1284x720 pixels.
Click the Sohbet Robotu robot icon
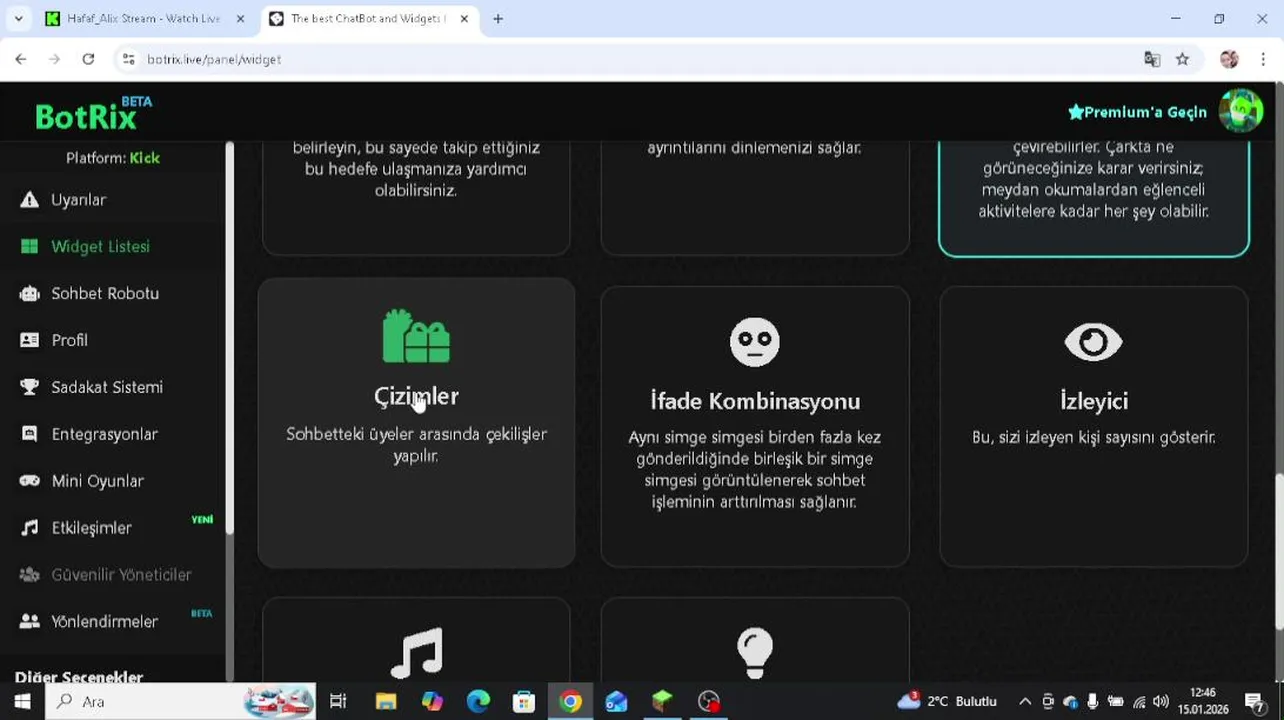(x=30, y=294)
